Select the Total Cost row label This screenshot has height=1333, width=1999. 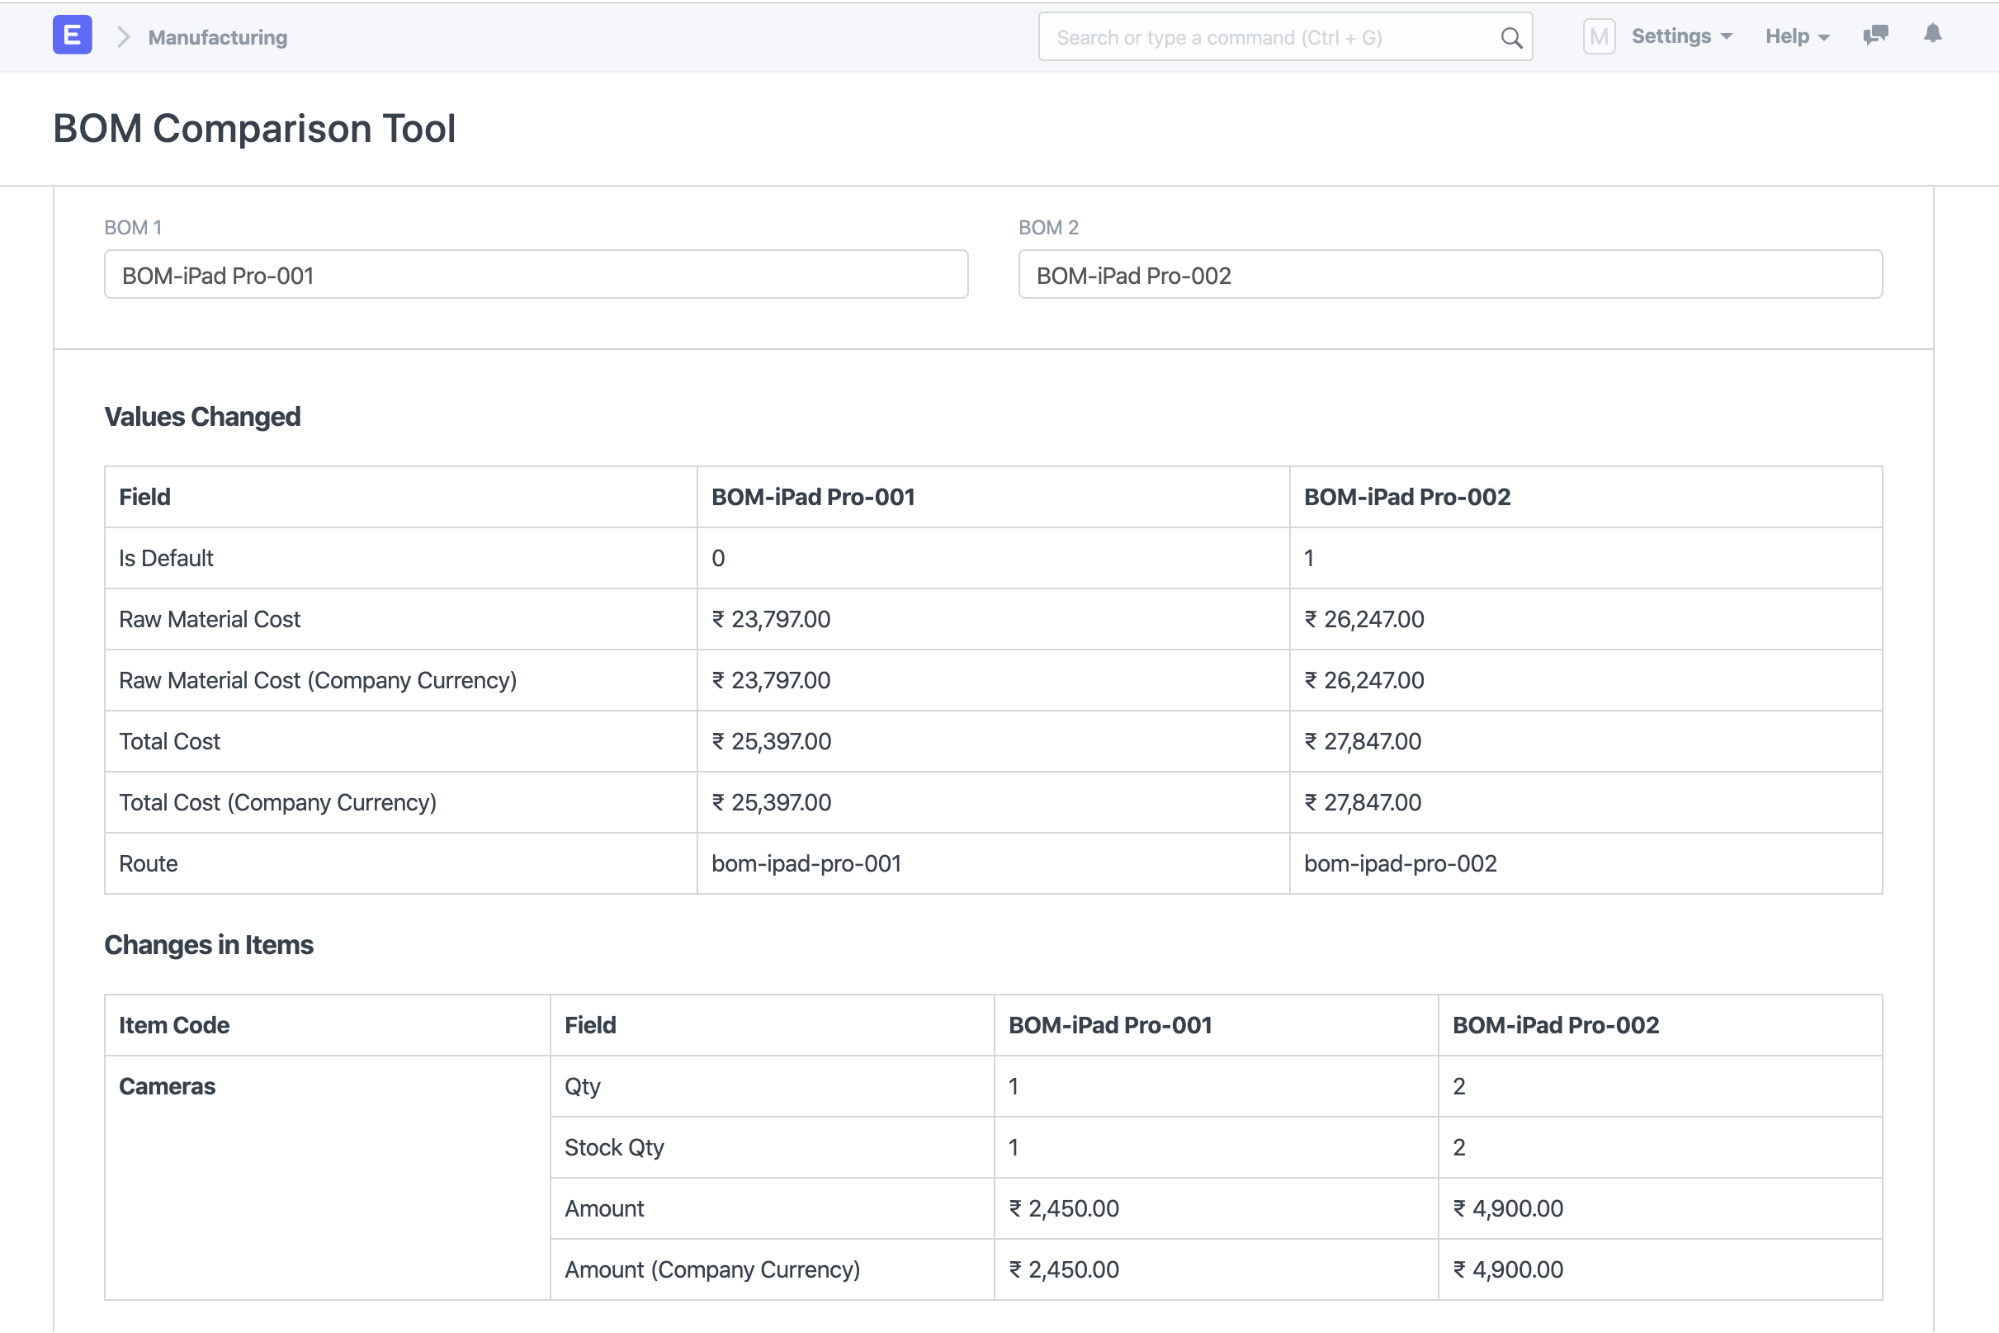(x=169, y=741)
